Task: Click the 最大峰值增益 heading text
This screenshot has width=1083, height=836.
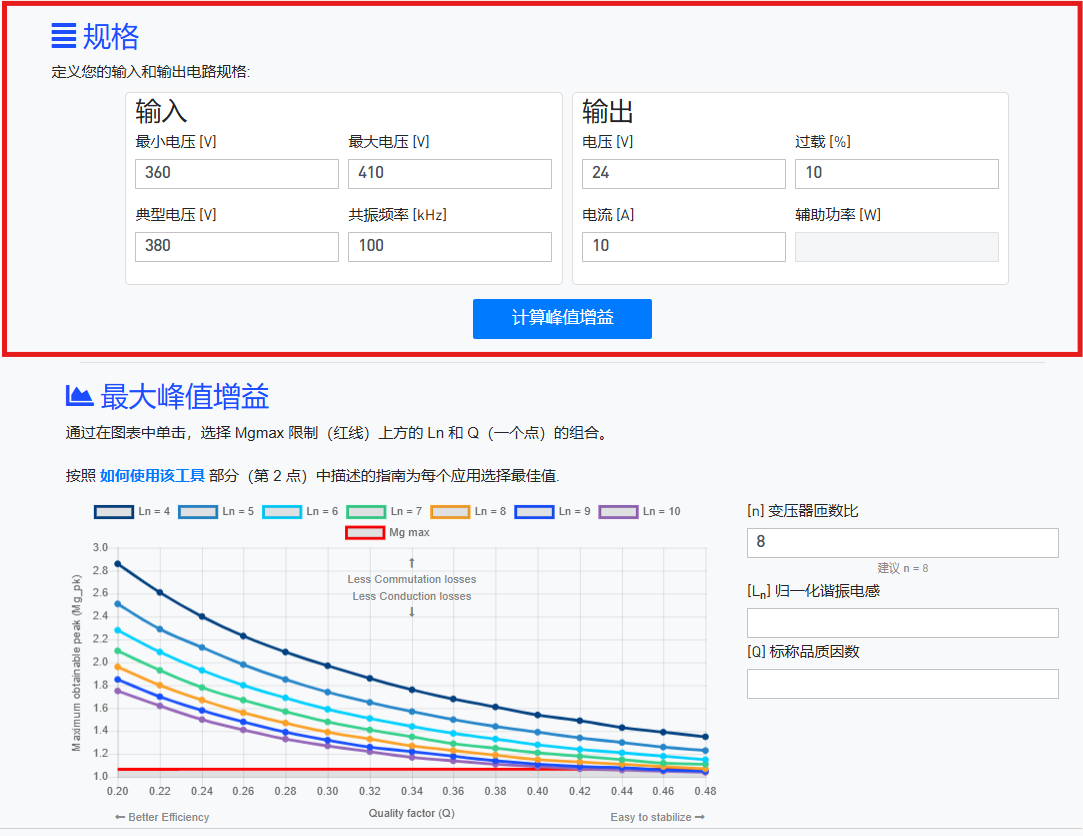Action: click(x=184, y=397)
